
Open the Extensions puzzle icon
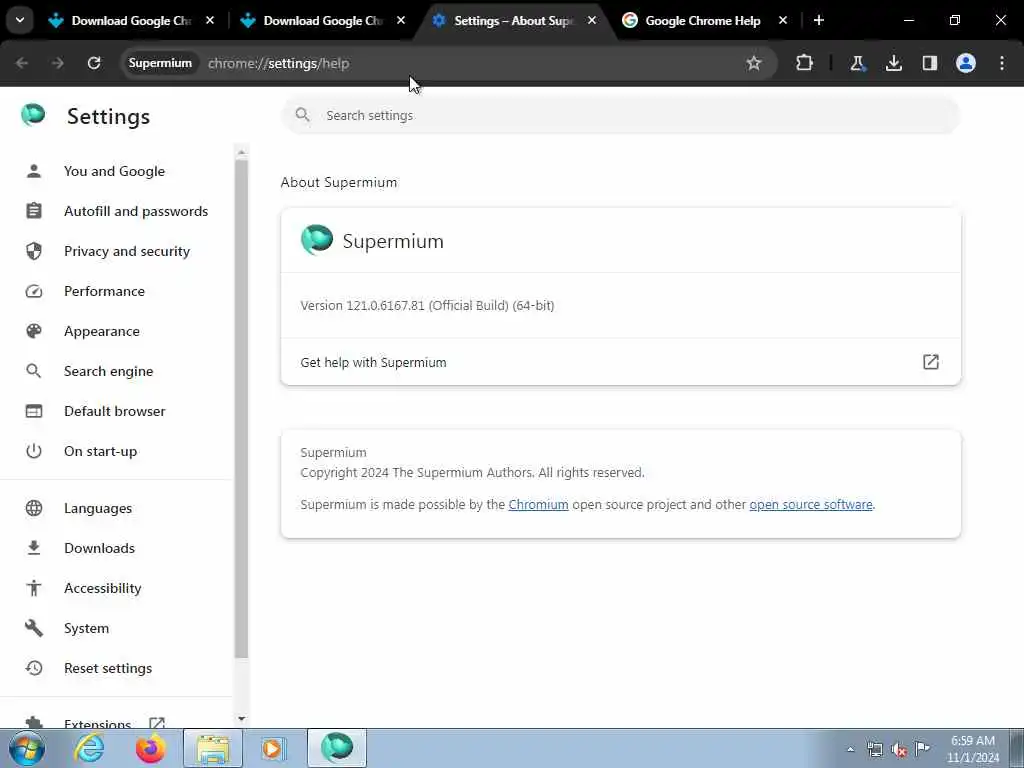pyautogui.click(x=805, y=63)
